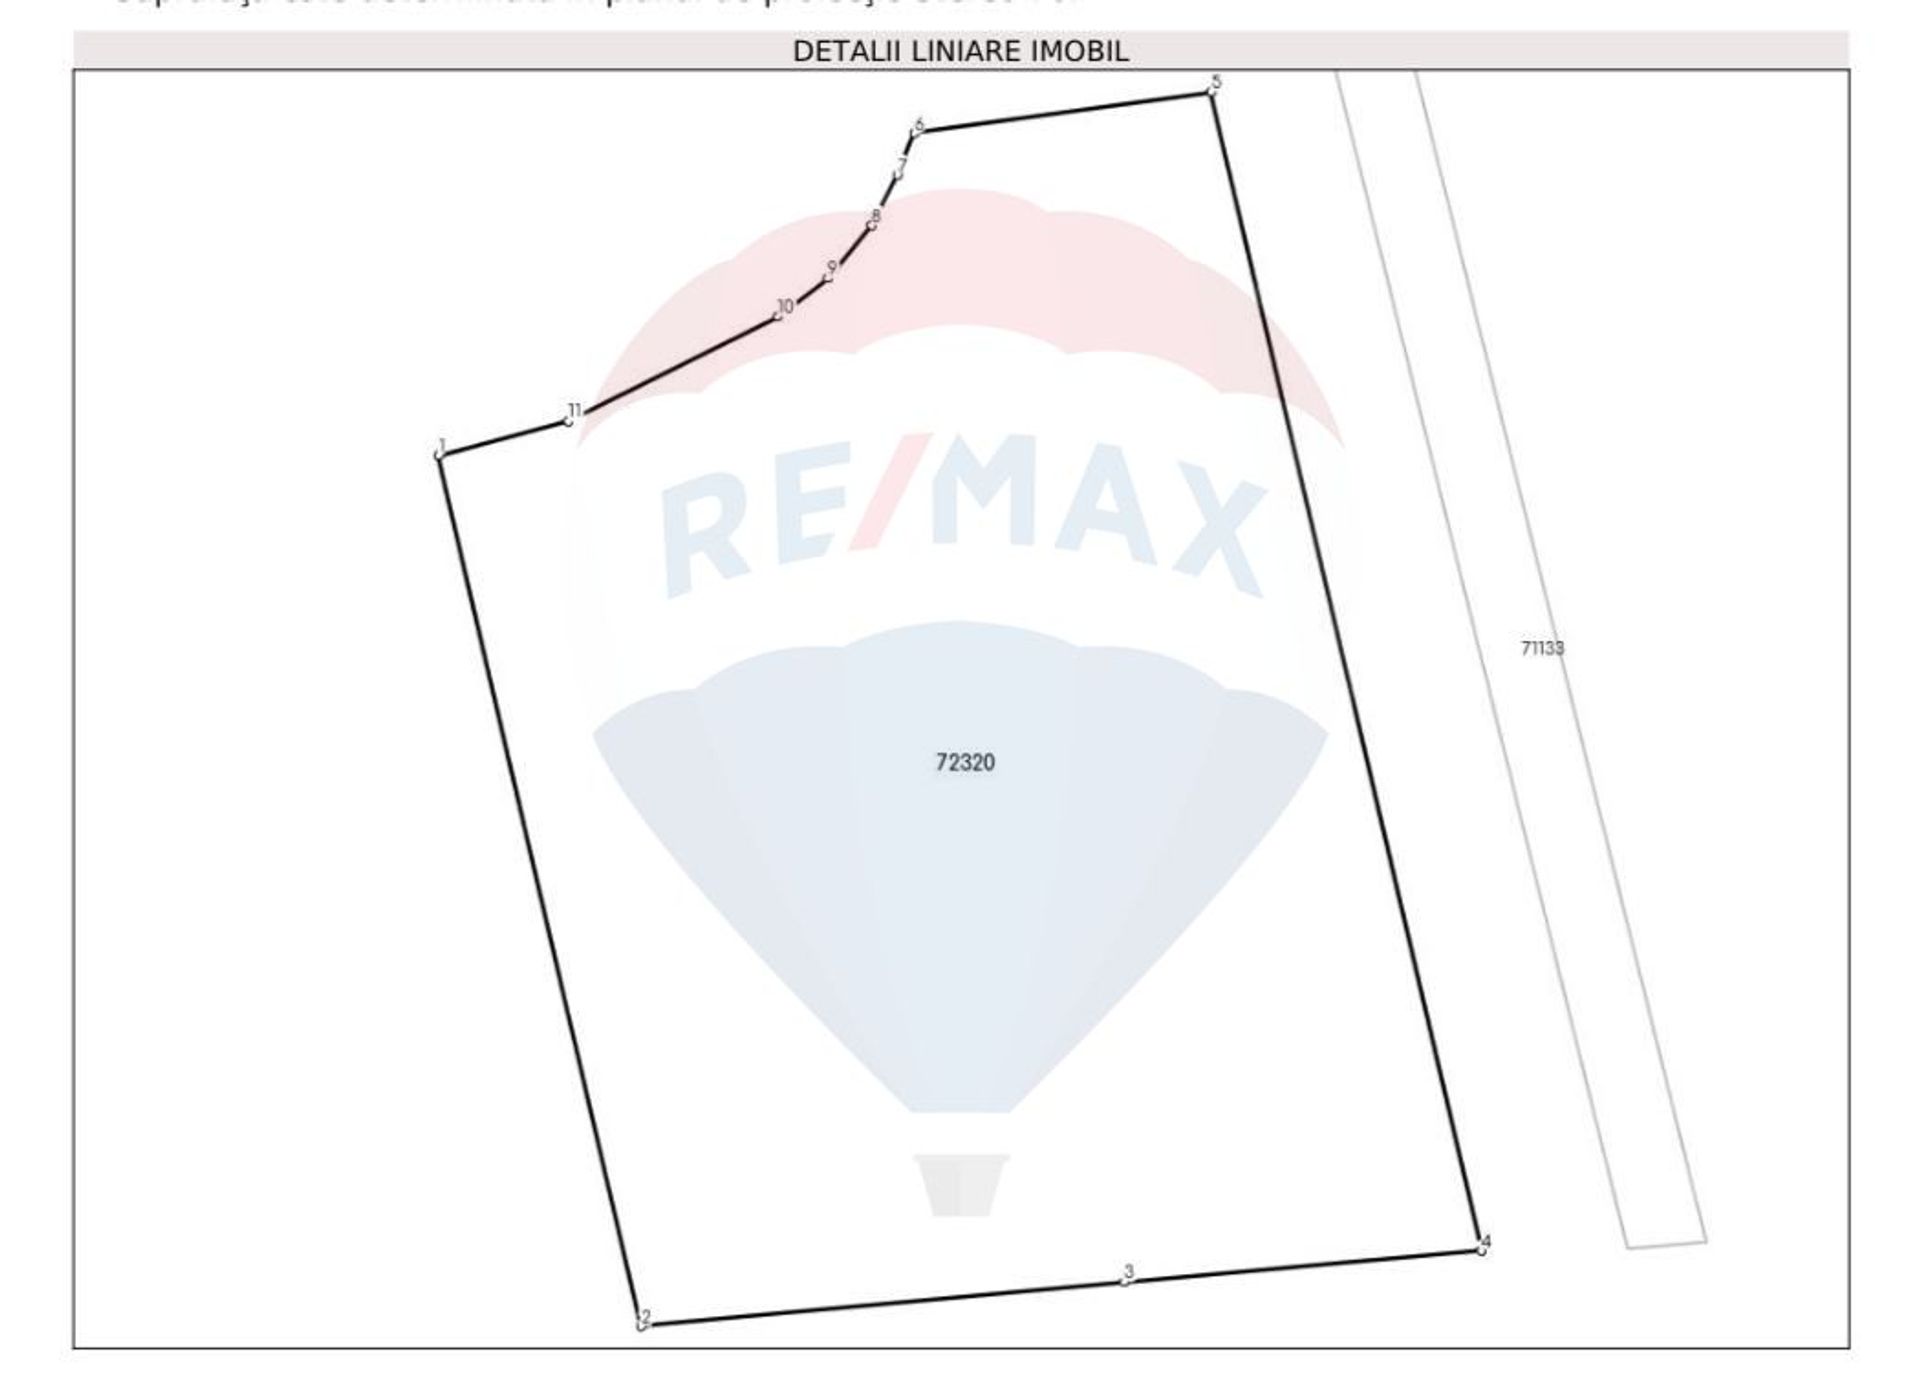The width and height of the screenshot is (1920, 1400).
Task: Select vertex point 2 at bottom corner
Action: [x=641, y=1326]
